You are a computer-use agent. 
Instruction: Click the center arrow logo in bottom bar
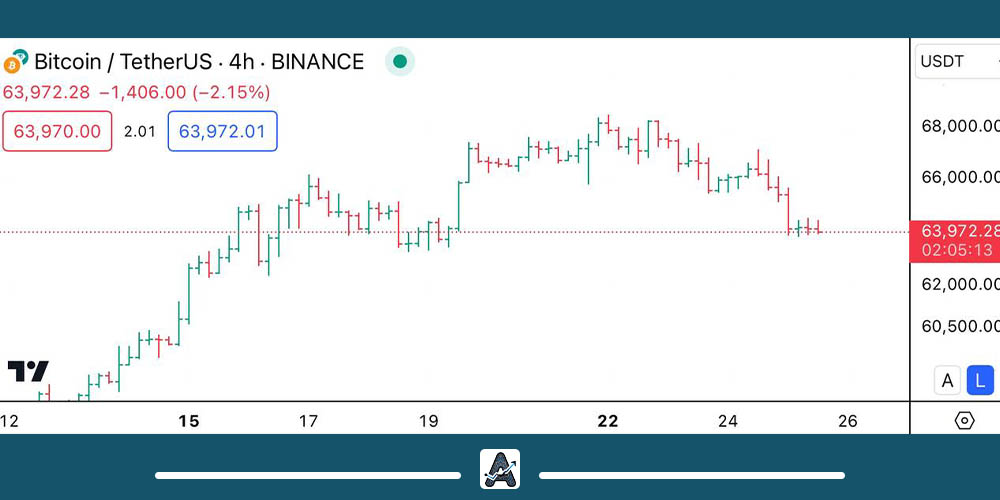pos(500,469)
